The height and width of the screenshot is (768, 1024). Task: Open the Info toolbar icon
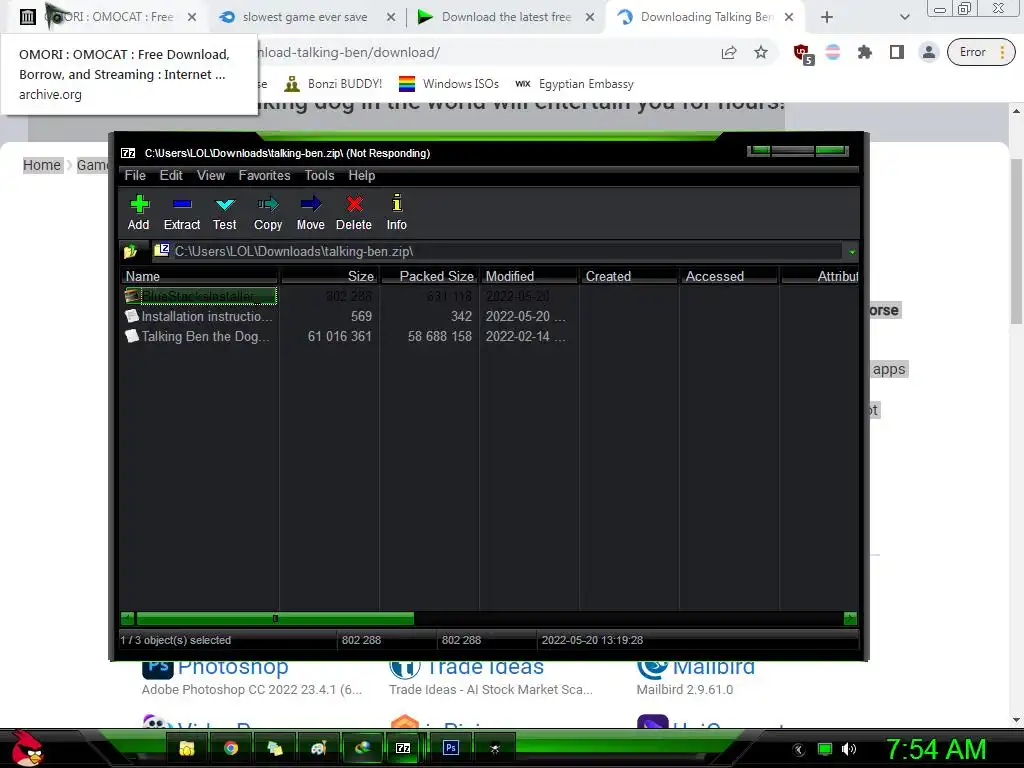pyautogui.click(x=396, y=212)
